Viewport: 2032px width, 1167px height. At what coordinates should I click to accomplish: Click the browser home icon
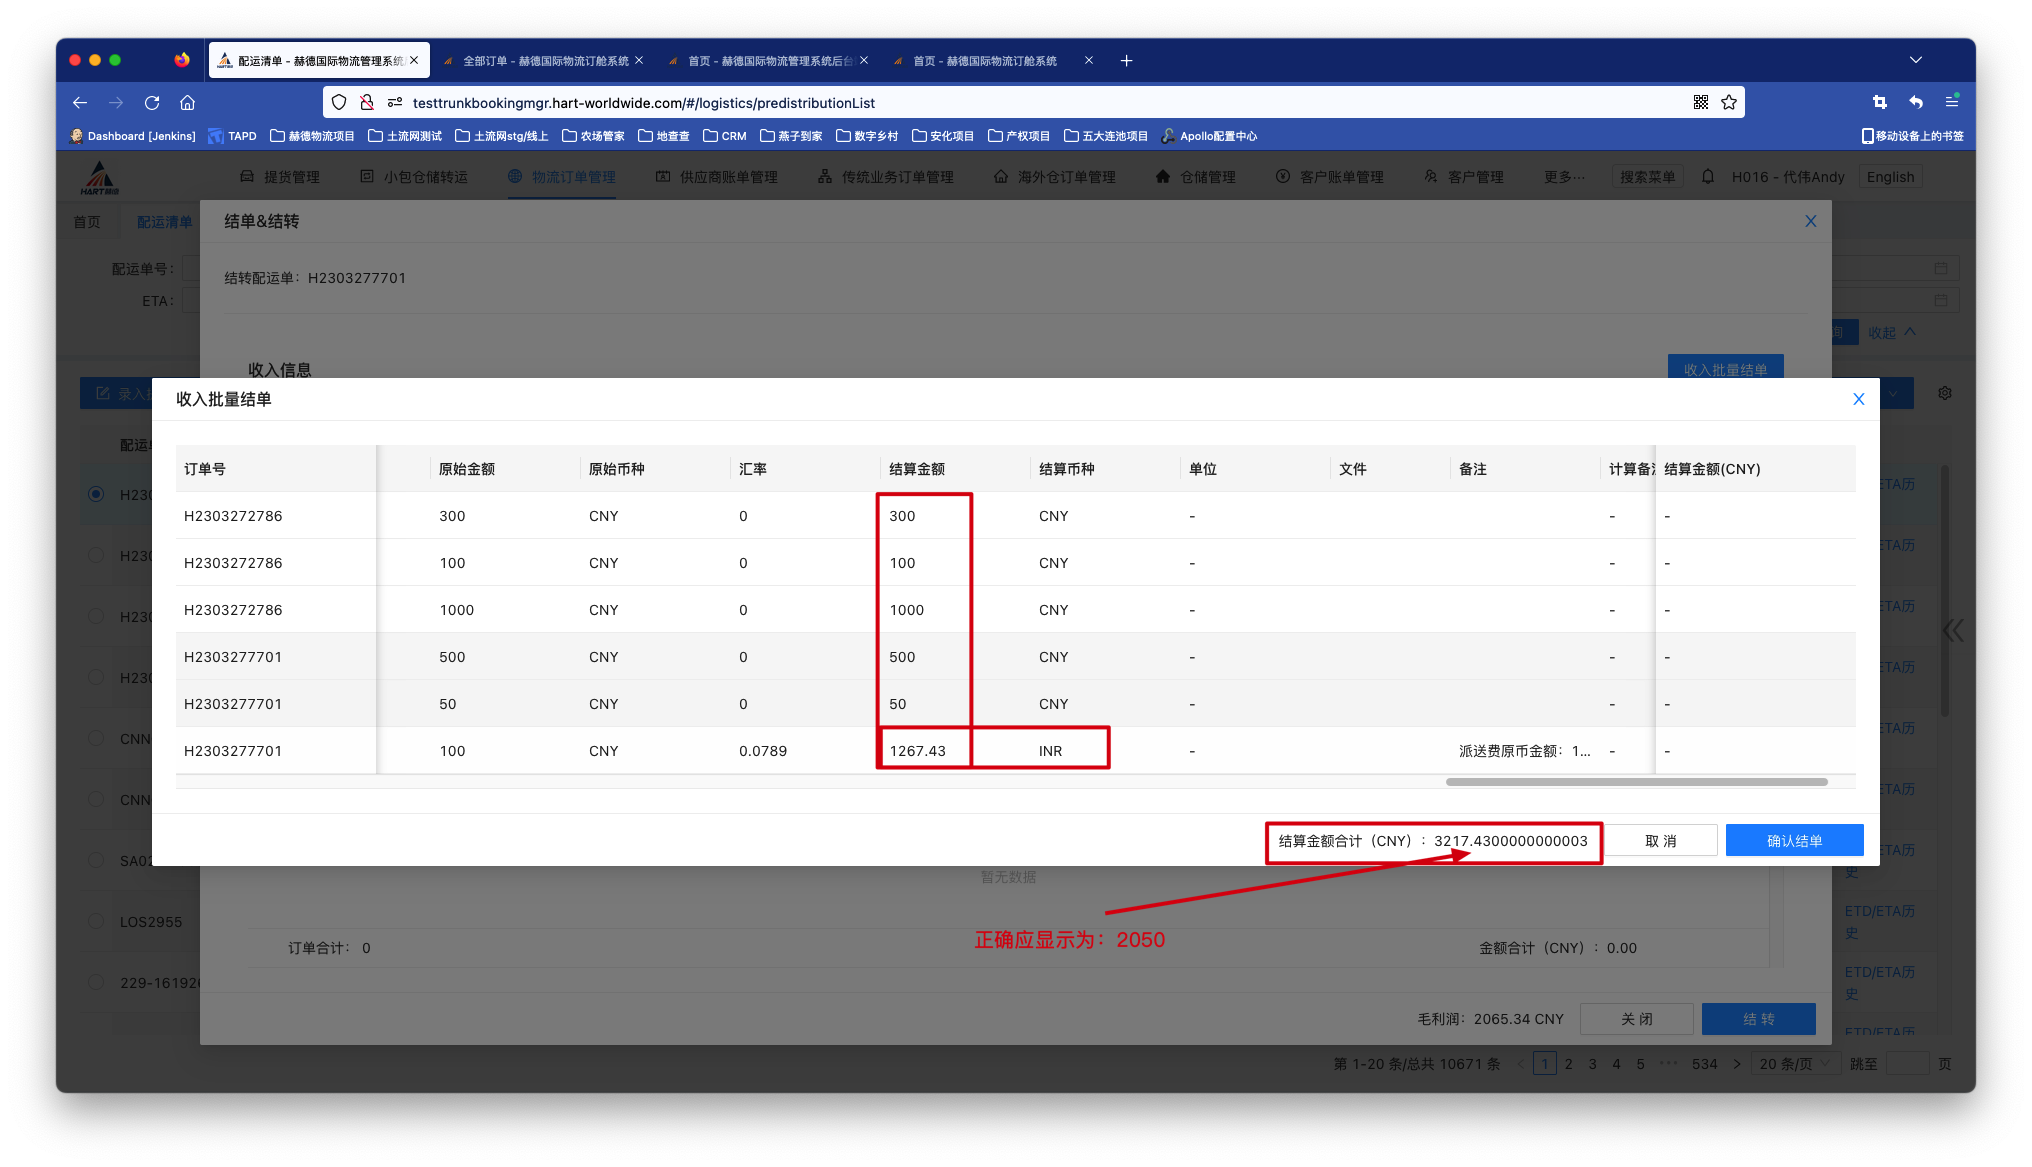(x=187, y=103)
